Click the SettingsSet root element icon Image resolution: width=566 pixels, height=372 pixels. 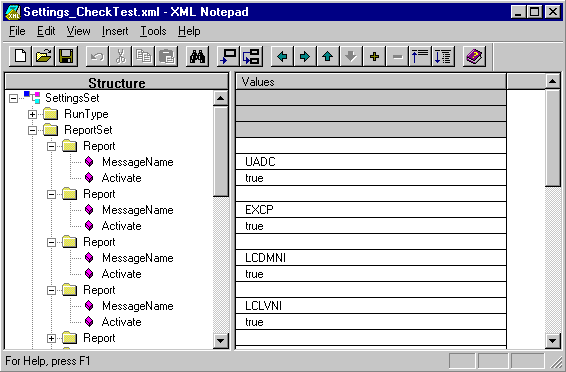pos(32,97)
